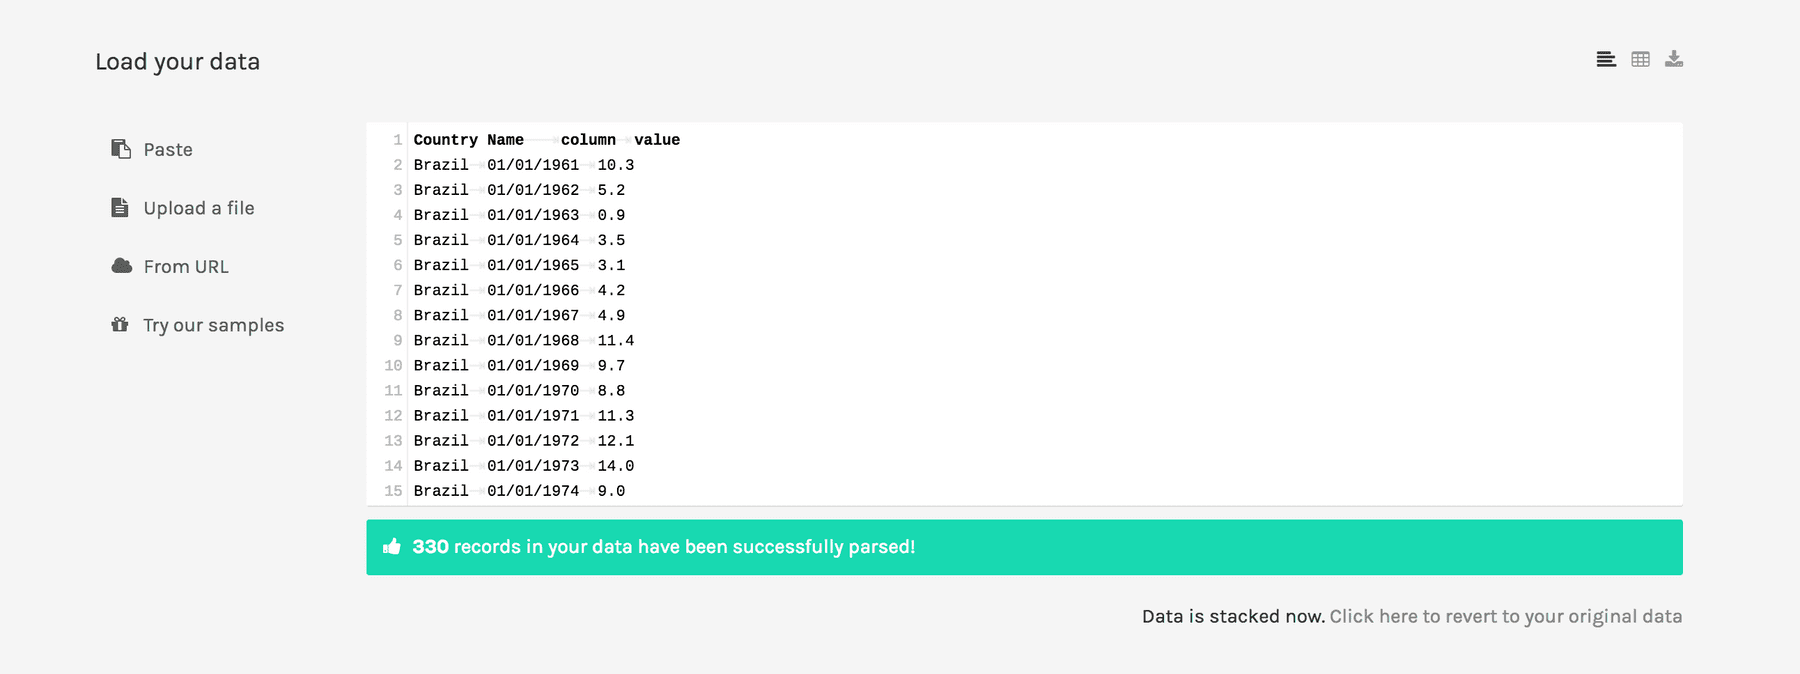Click line number 1 in the editor
This screenshot has width=1800, height=674.
[x=396, y=140]
